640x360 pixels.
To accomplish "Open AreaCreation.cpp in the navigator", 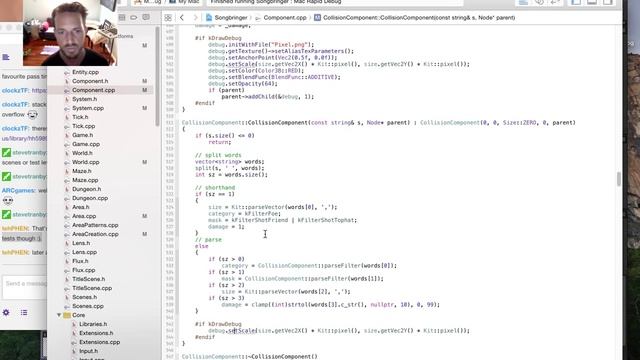I will tap(95, 234).
